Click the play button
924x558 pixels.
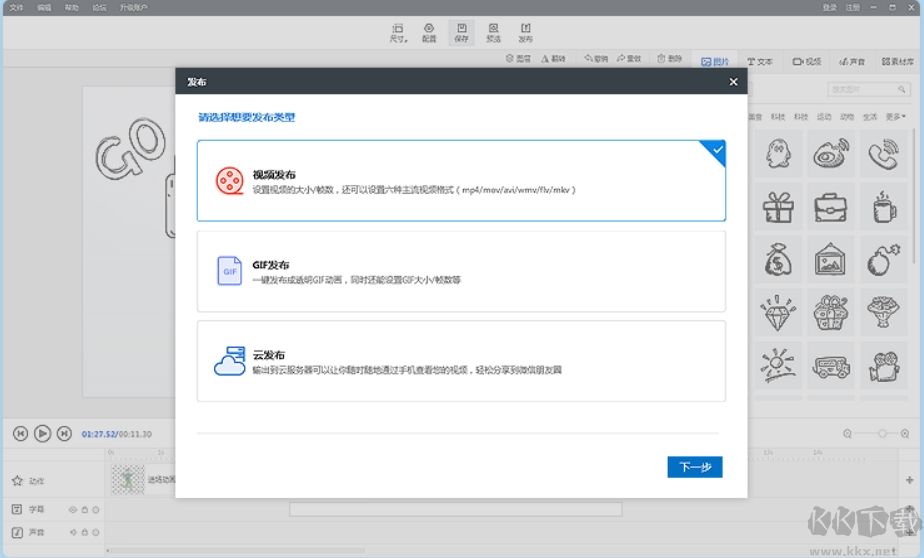[x=42, y=434]
